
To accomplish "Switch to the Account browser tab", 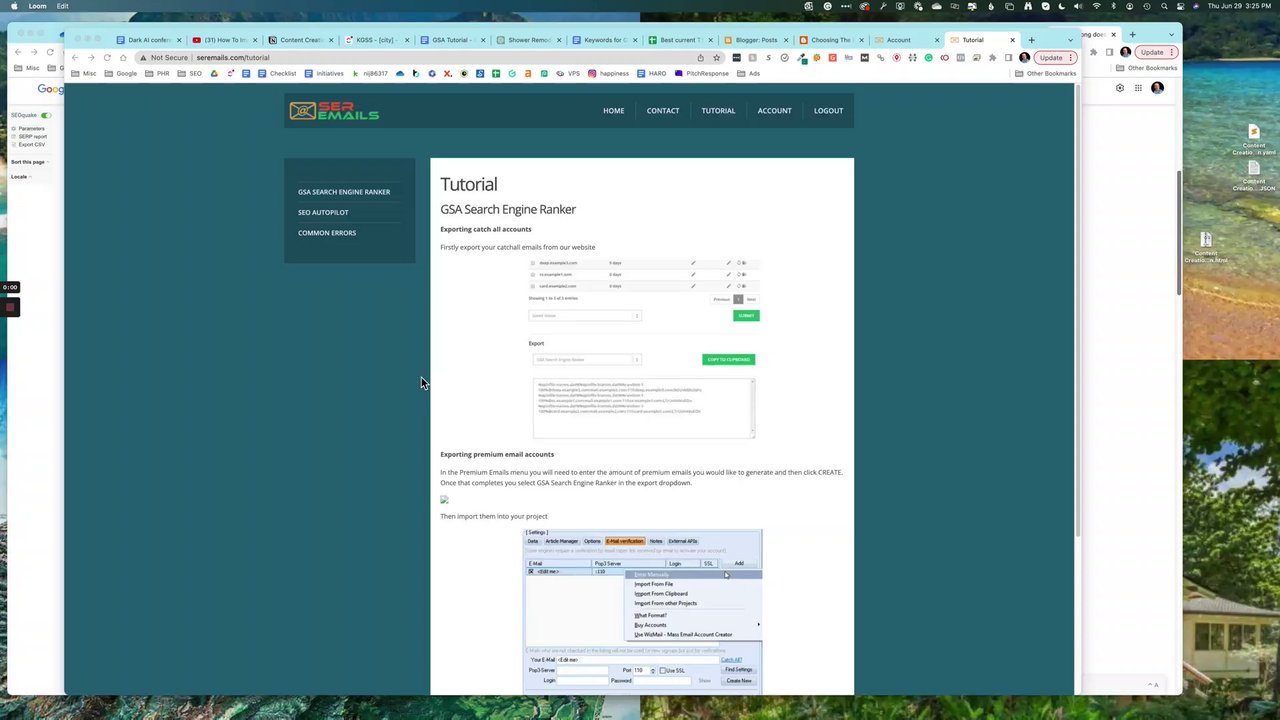I will (905, 40).
